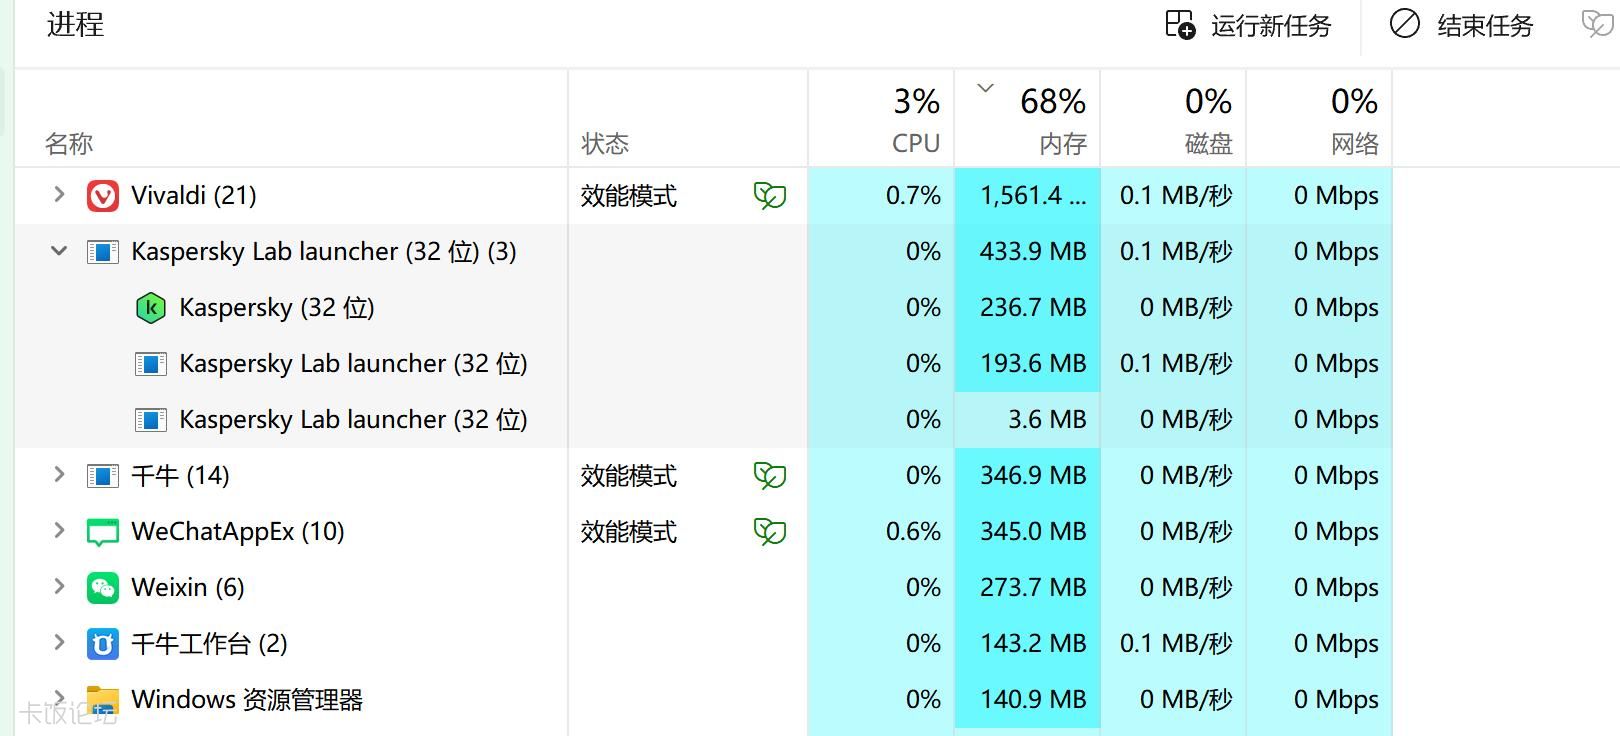The height and width of the screenshot is (736, 1620).
Task: Expand the Vivaldi (21) process group
Action: point(59,195)
